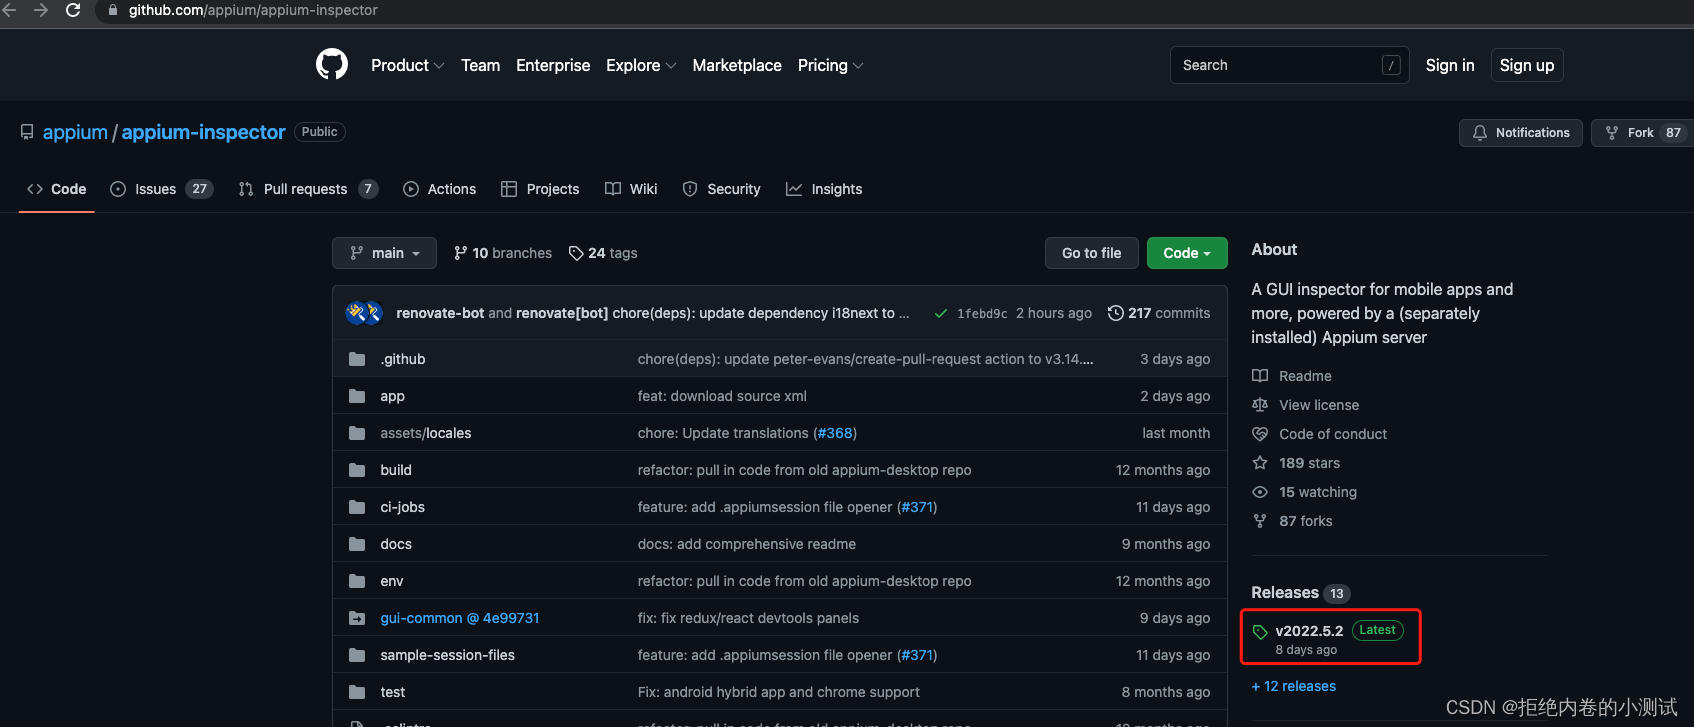The height and width of the screenshot is (727, 1694).
Task: Open the assets/locales folder
Action: (x=425, y=433)
